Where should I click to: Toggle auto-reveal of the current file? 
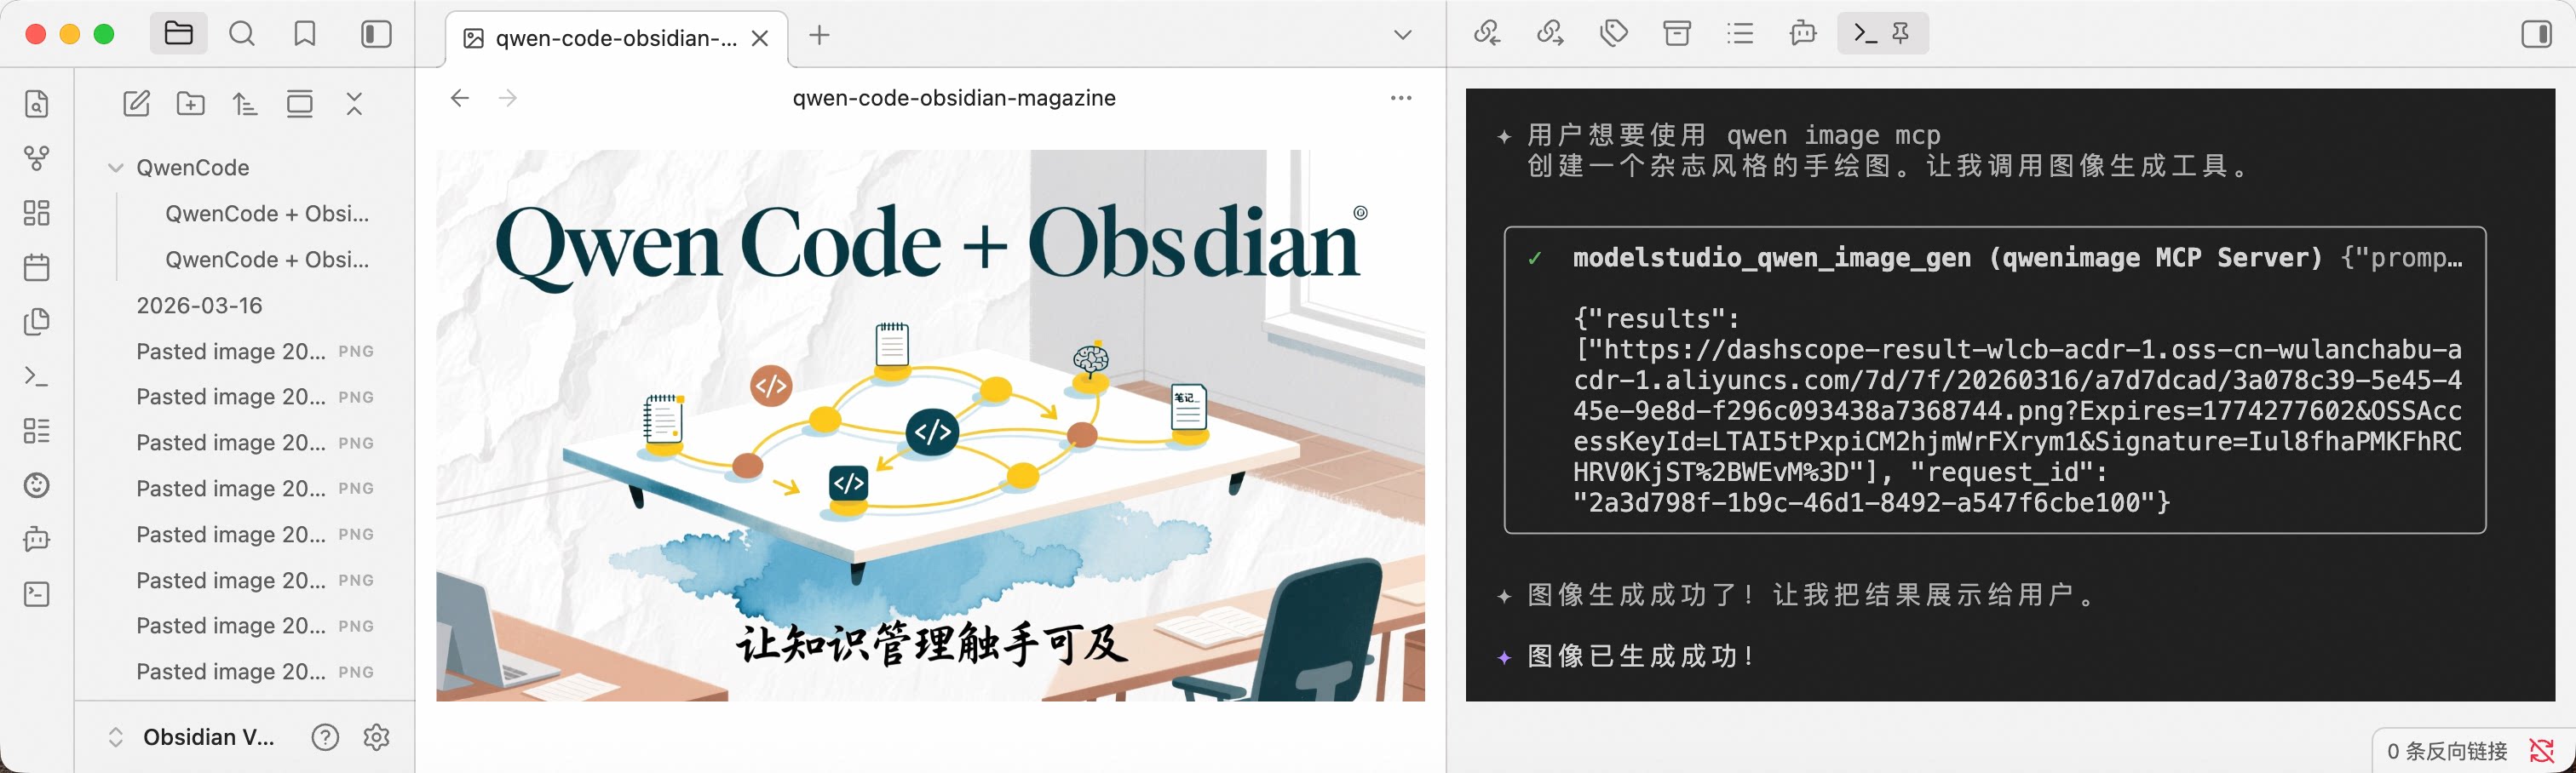300,103
